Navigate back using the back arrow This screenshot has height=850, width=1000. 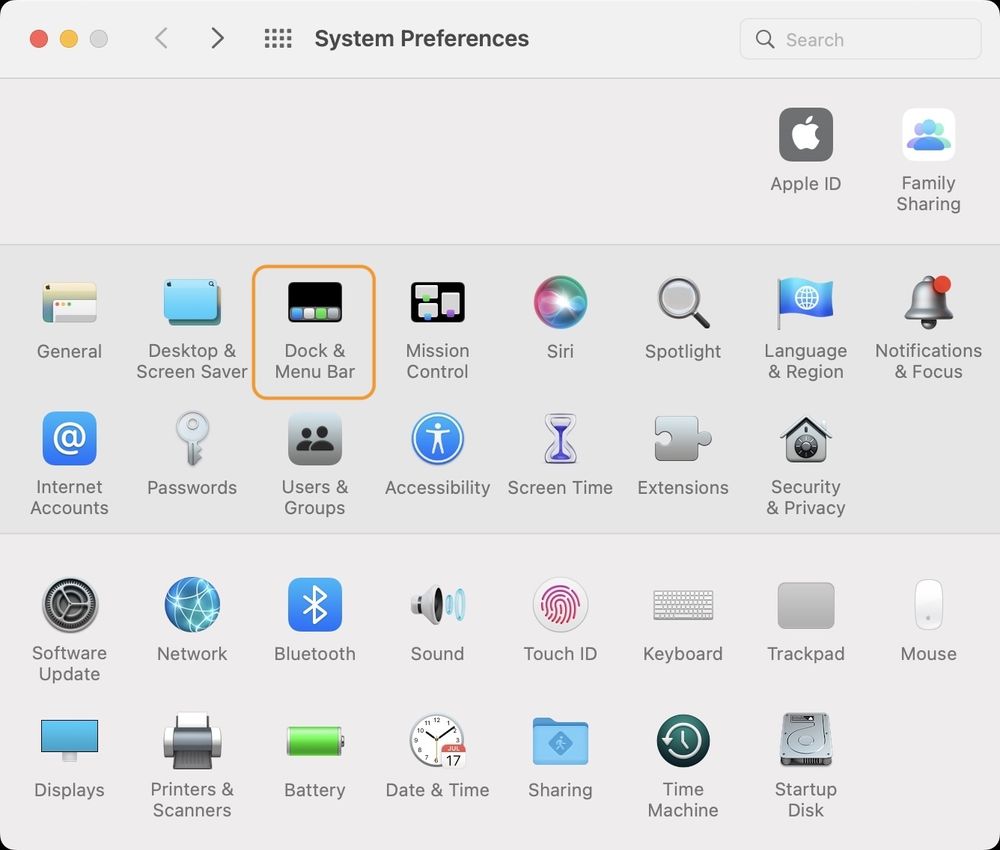click(161, 38)
